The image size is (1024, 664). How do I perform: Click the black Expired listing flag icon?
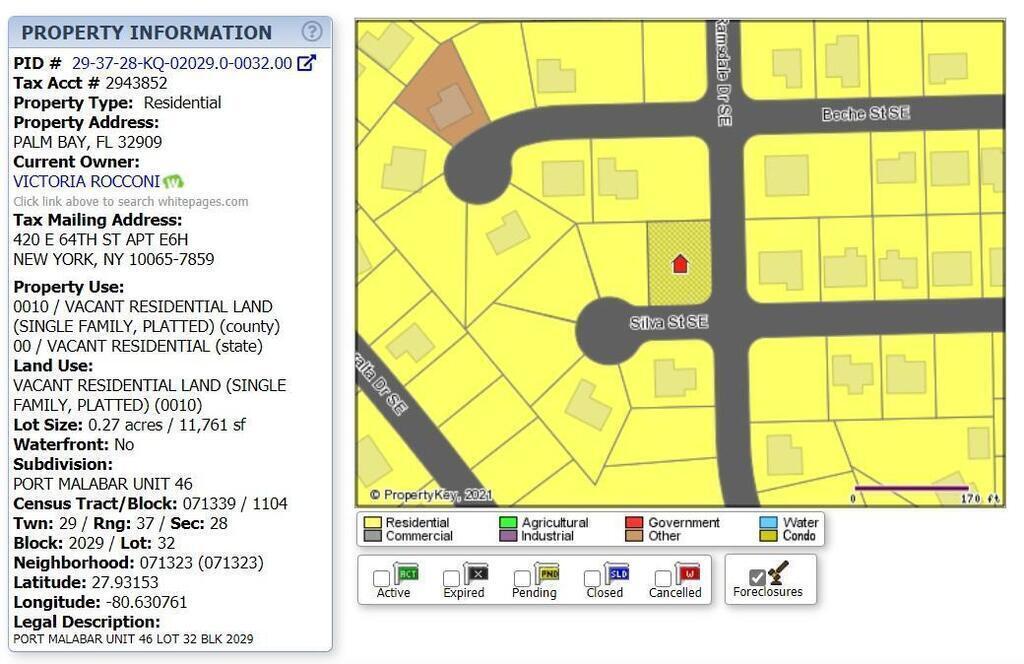coord(476,574)
